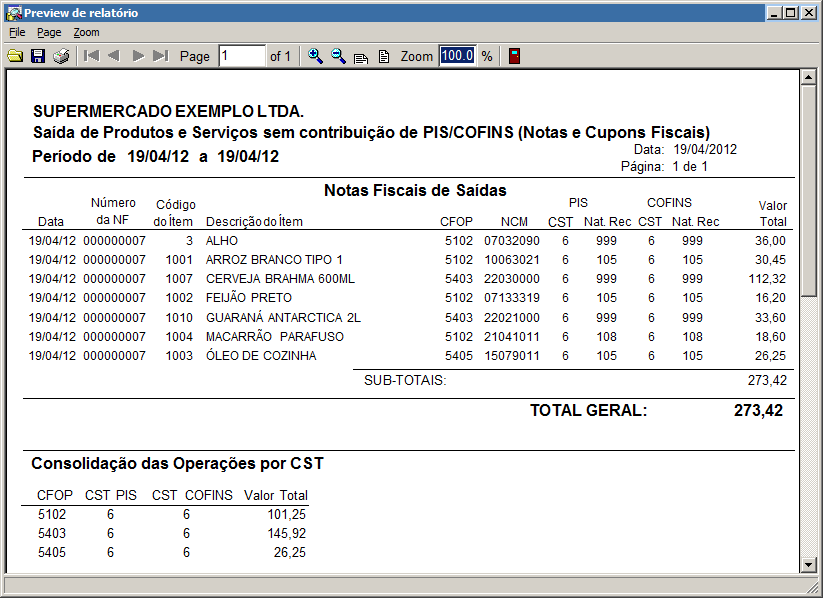Click consolidation value 101,25
Screen dimensions: 823x598
[x=287, y=514]
